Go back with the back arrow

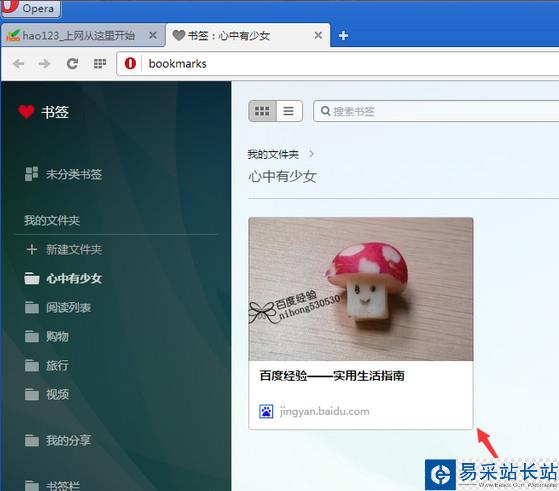[x=18, y=64]
